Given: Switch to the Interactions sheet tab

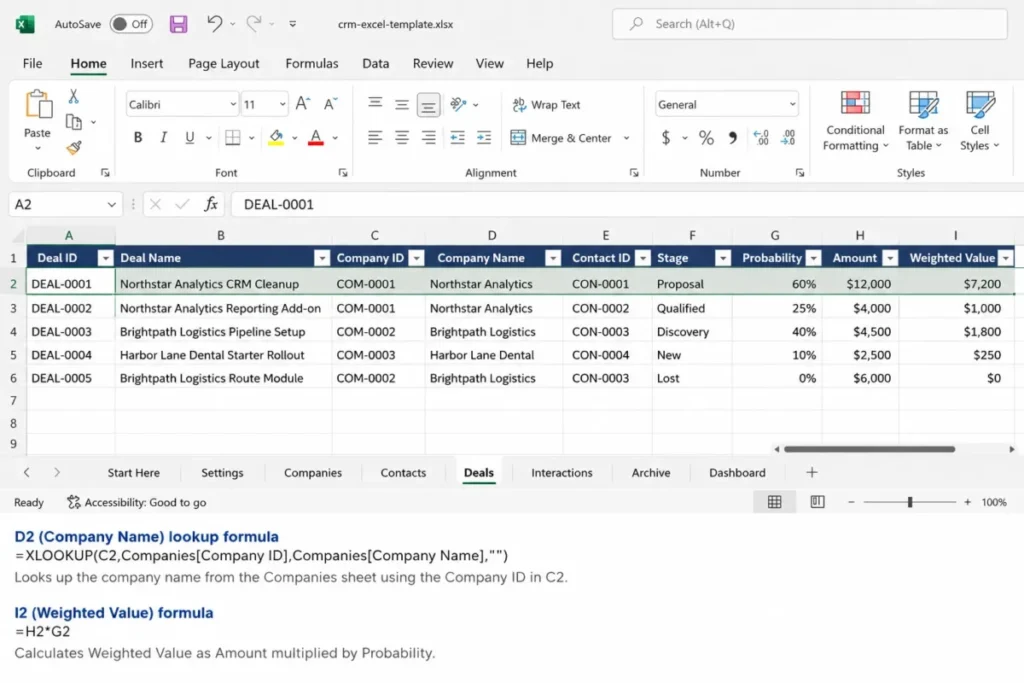Looking at the screenshot, I should tap(562, 473).
